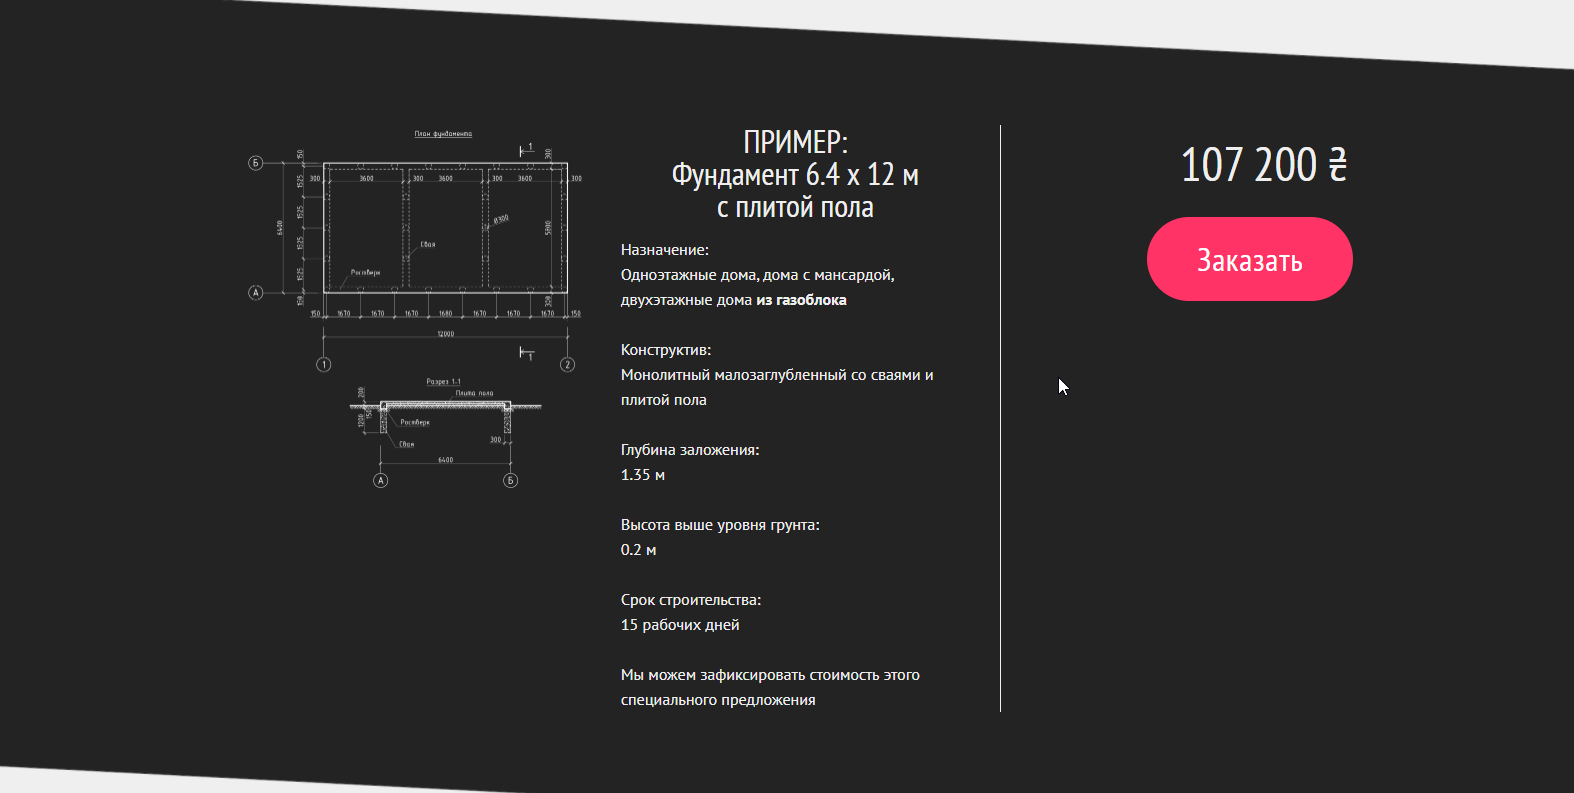This screenshot has width=1574, height=793.
Task: Click the 15 рабочих дней text
Action: (x=680, y=625)
